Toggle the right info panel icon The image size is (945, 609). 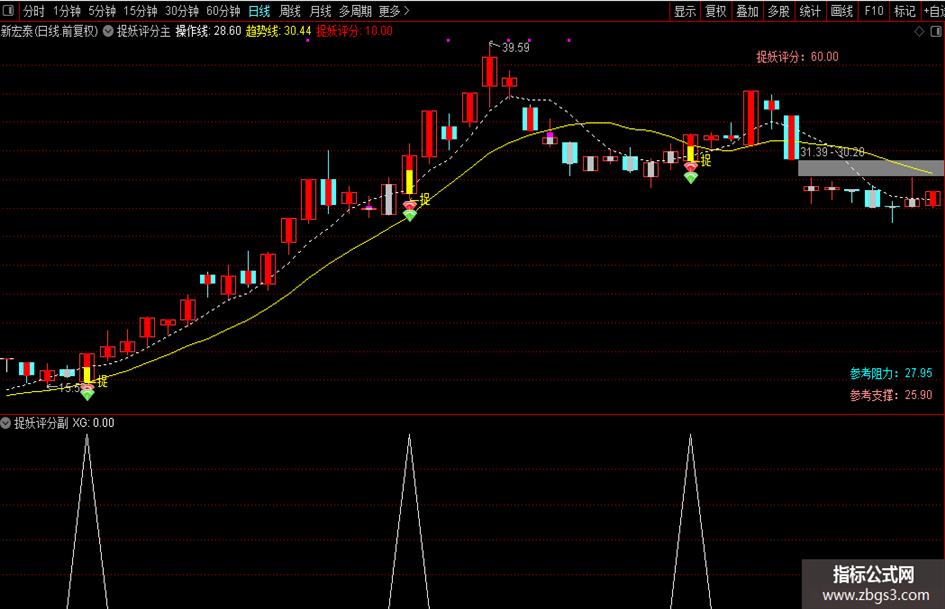pos(937,31)
